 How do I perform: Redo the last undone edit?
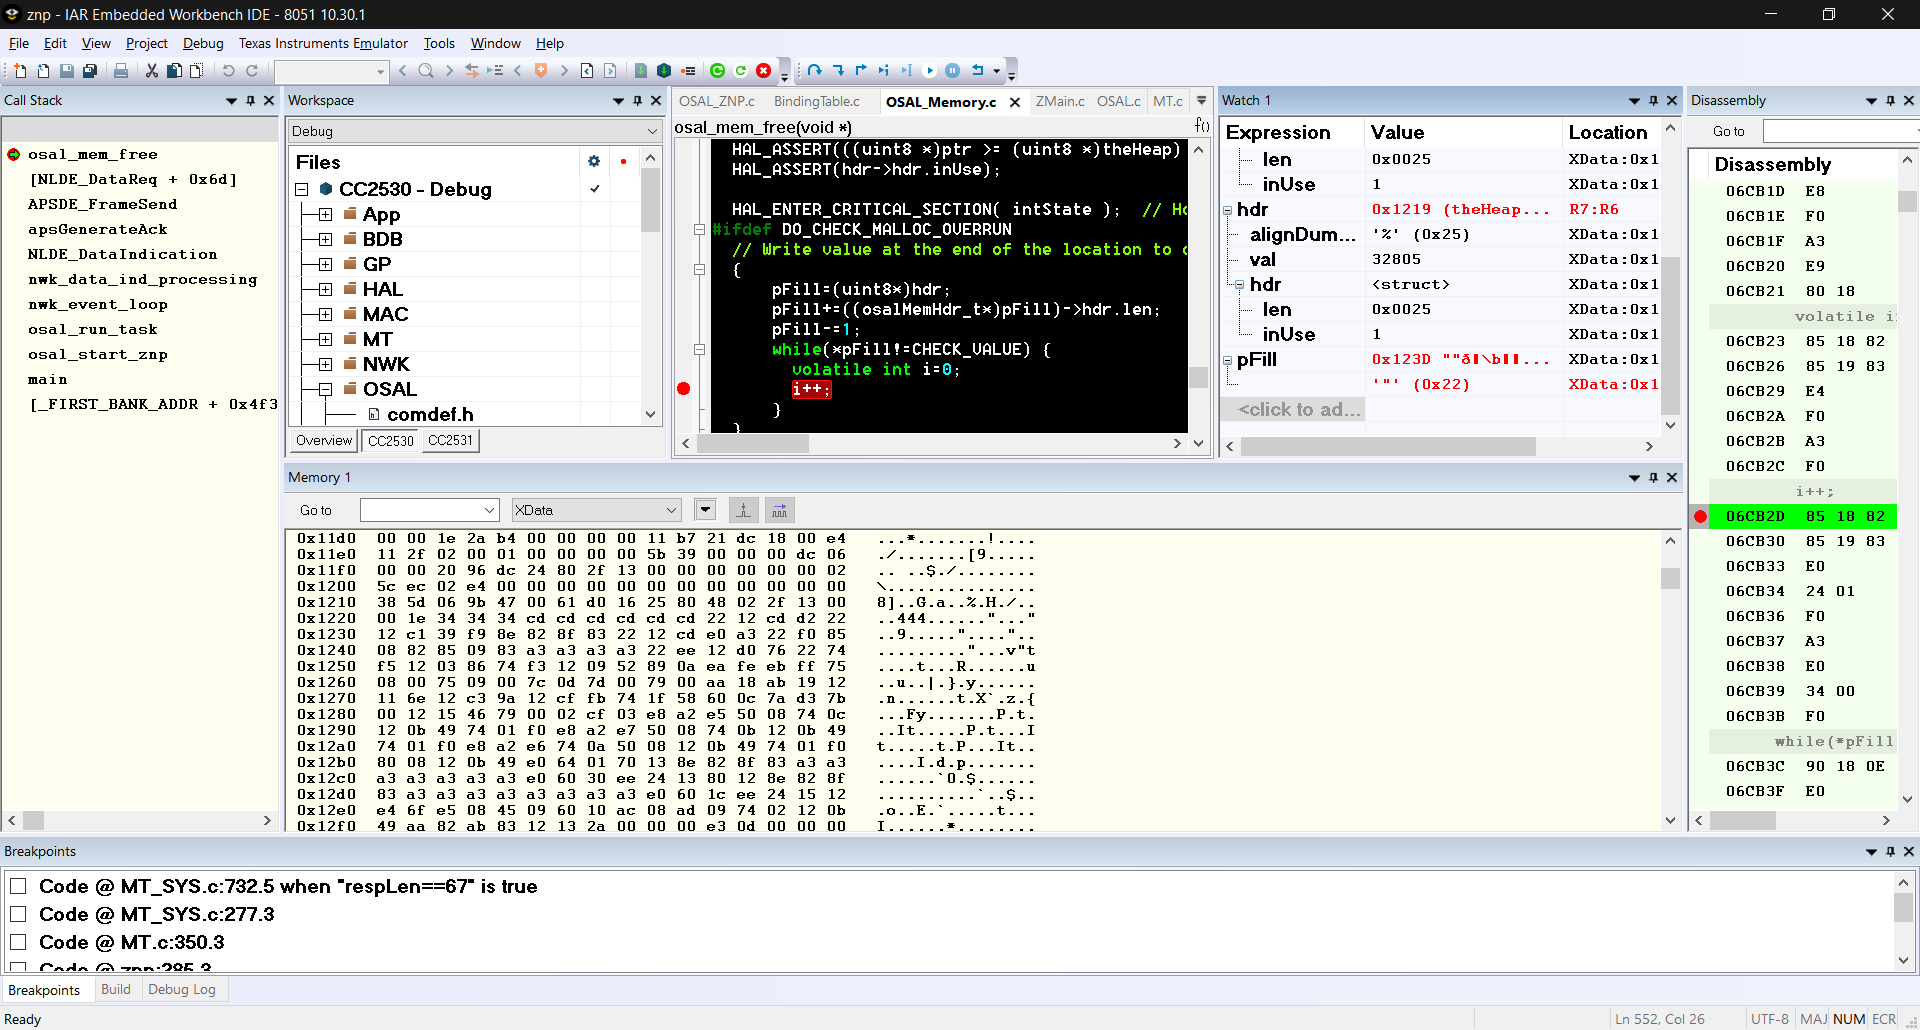tap(252, 71)
